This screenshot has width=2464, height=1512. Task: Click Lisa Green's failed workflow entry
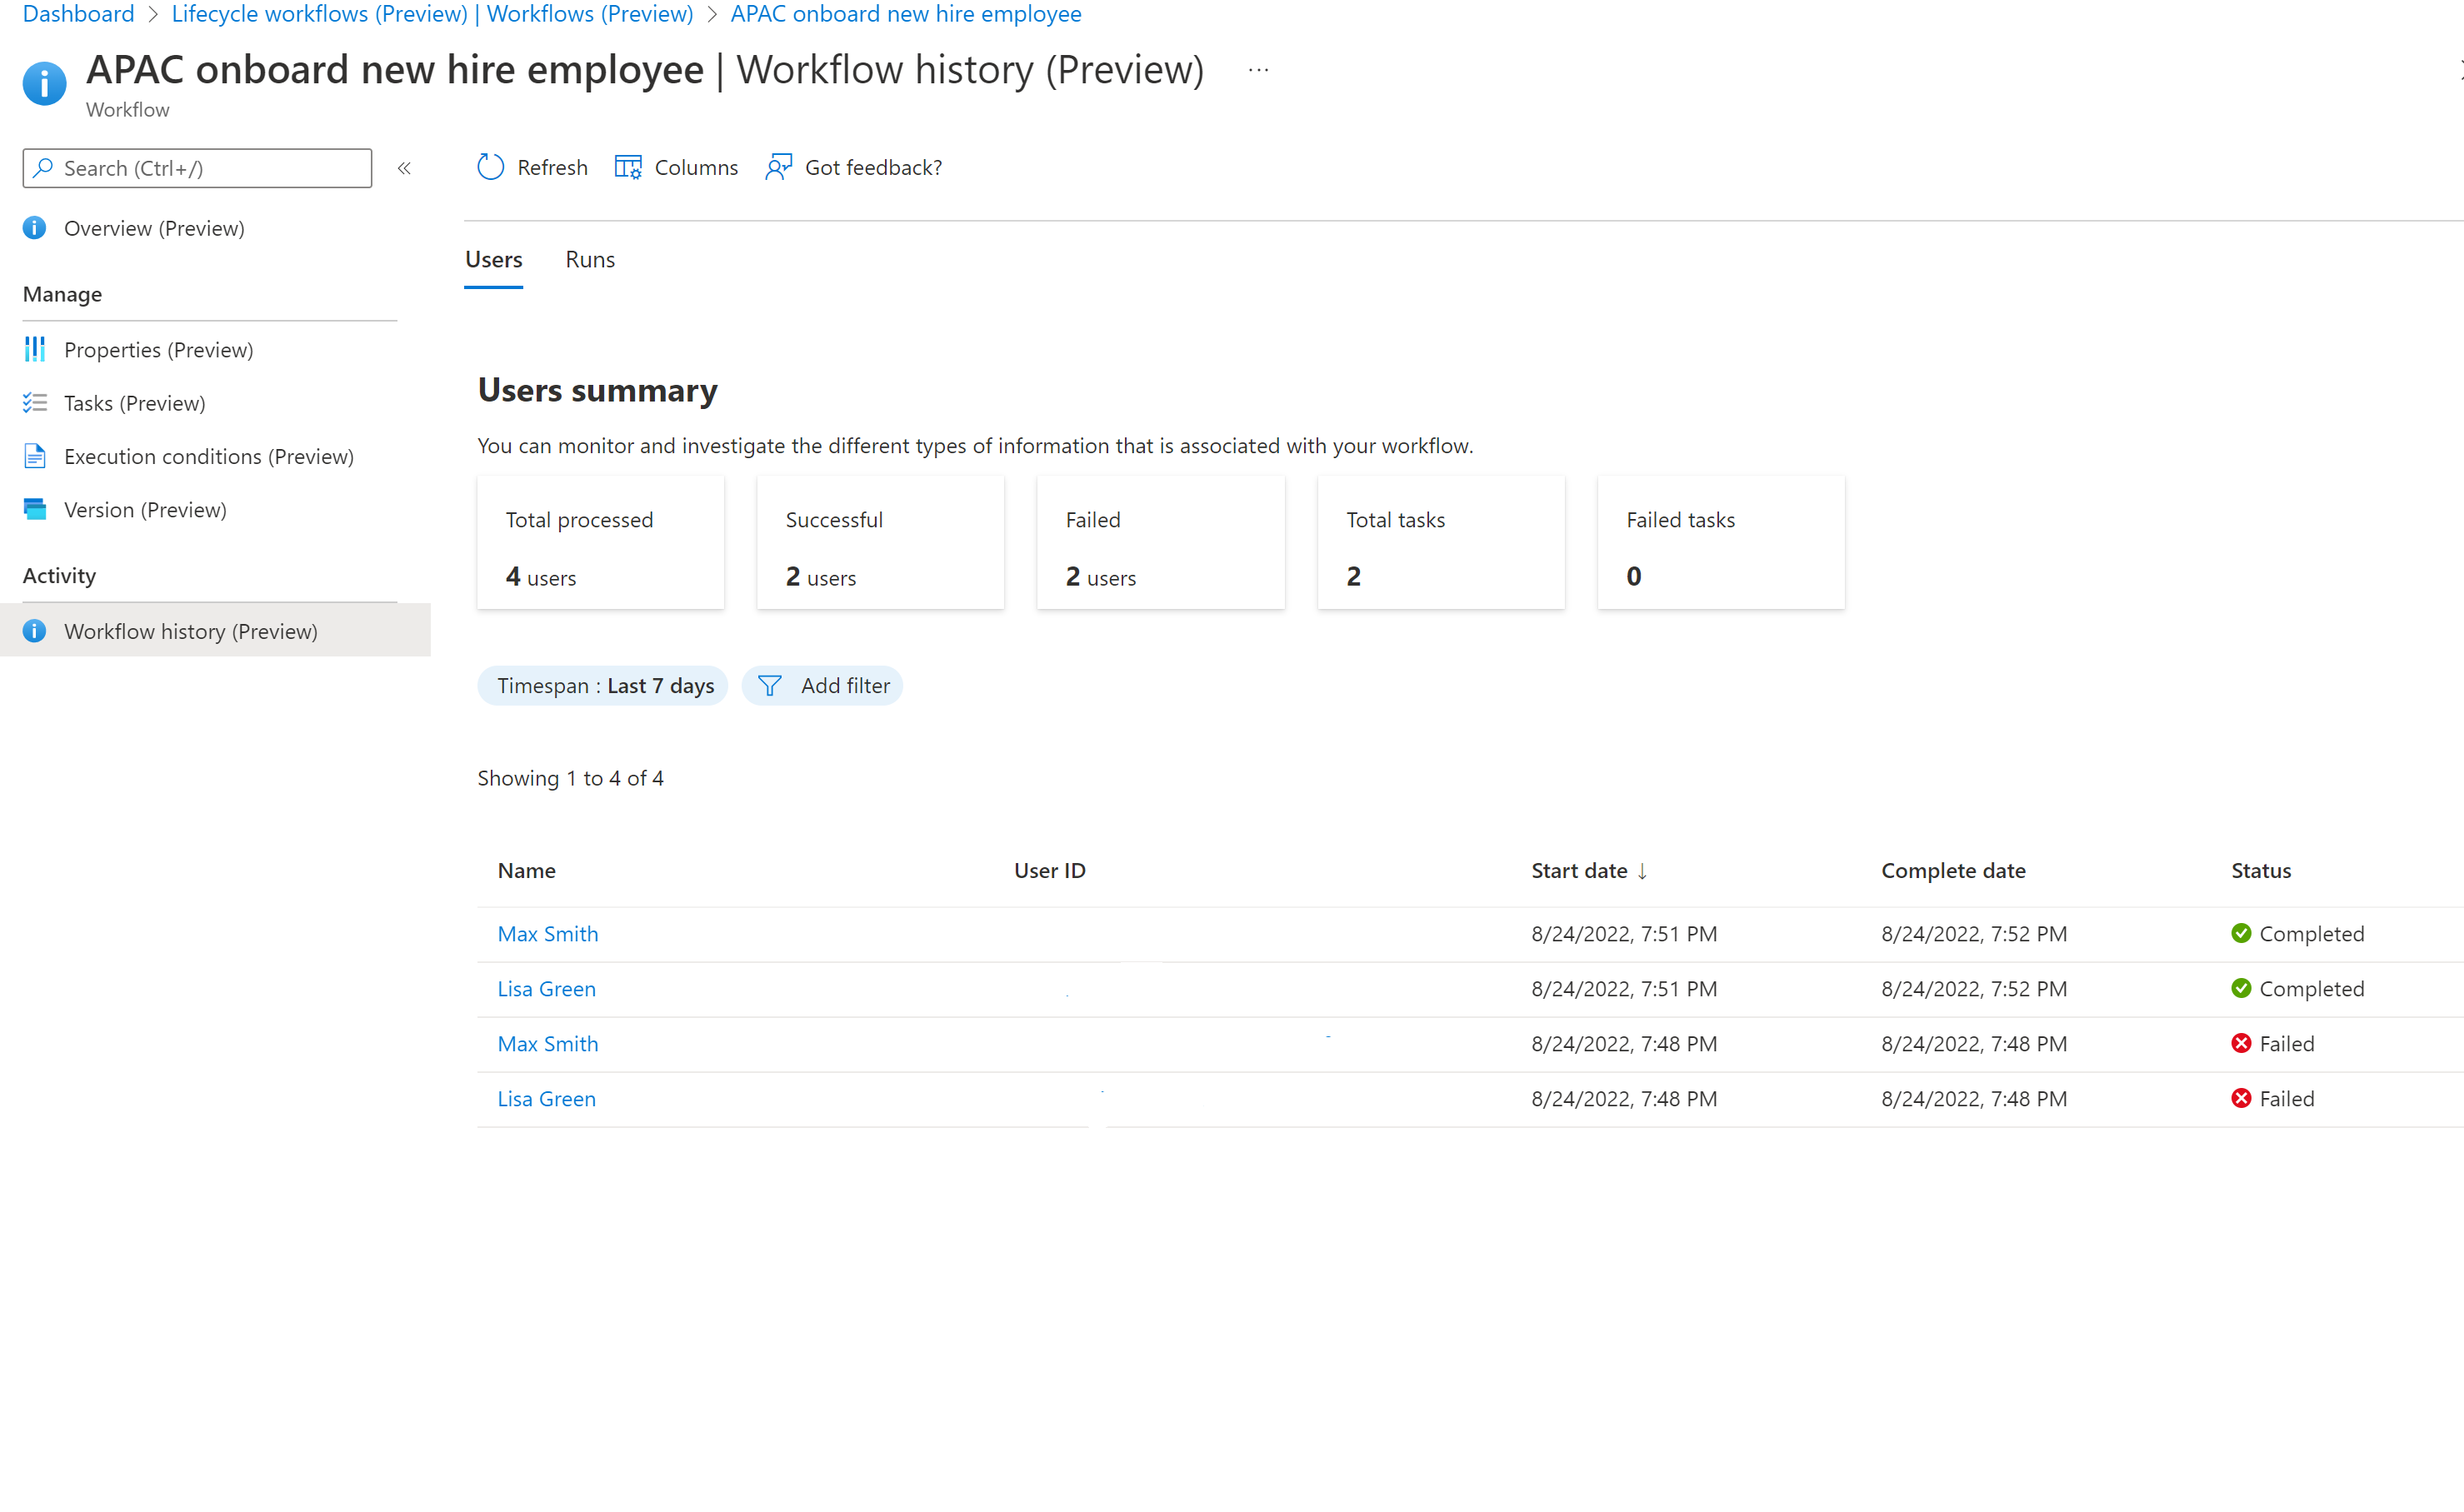pos(546,1096)
